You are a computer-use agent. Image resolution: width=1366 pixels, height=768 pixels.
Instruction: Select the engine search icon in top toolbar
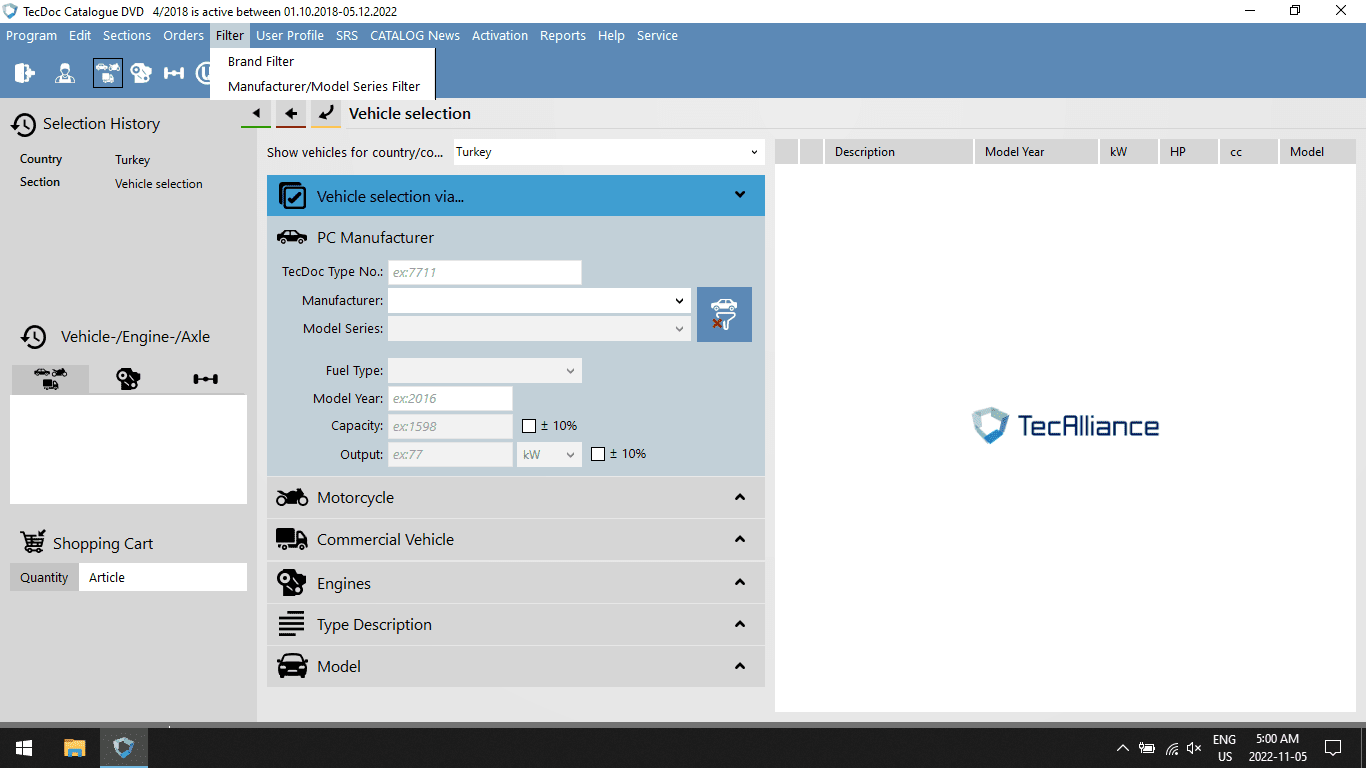click(141, 73)
